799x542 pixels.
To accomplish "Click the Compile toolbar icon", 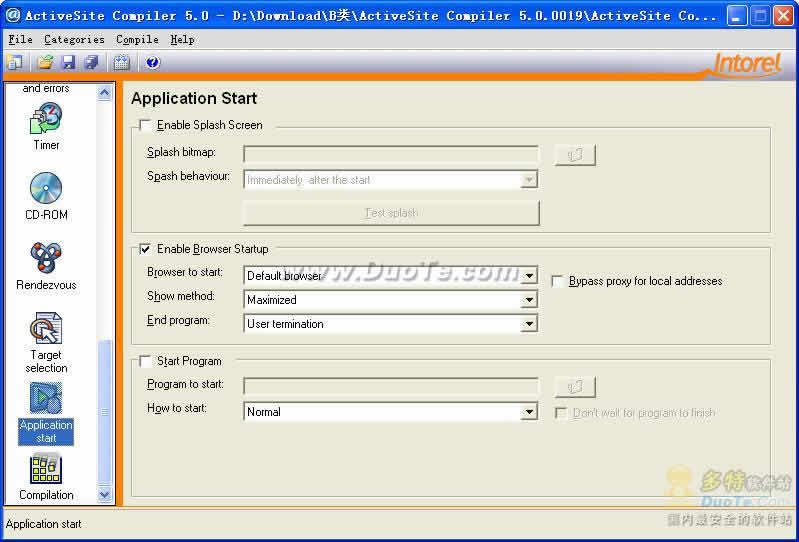I will [x=121, y=62].
